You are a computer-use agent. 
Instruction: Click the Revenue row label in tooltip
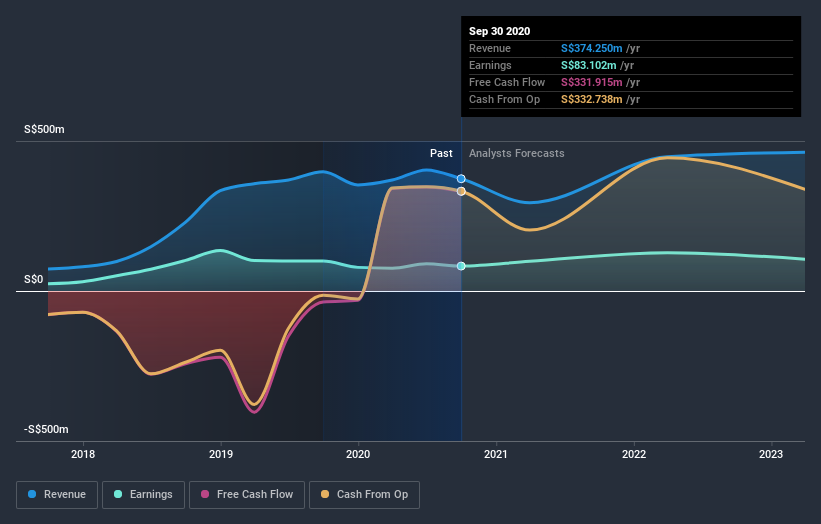click(490, 49)
